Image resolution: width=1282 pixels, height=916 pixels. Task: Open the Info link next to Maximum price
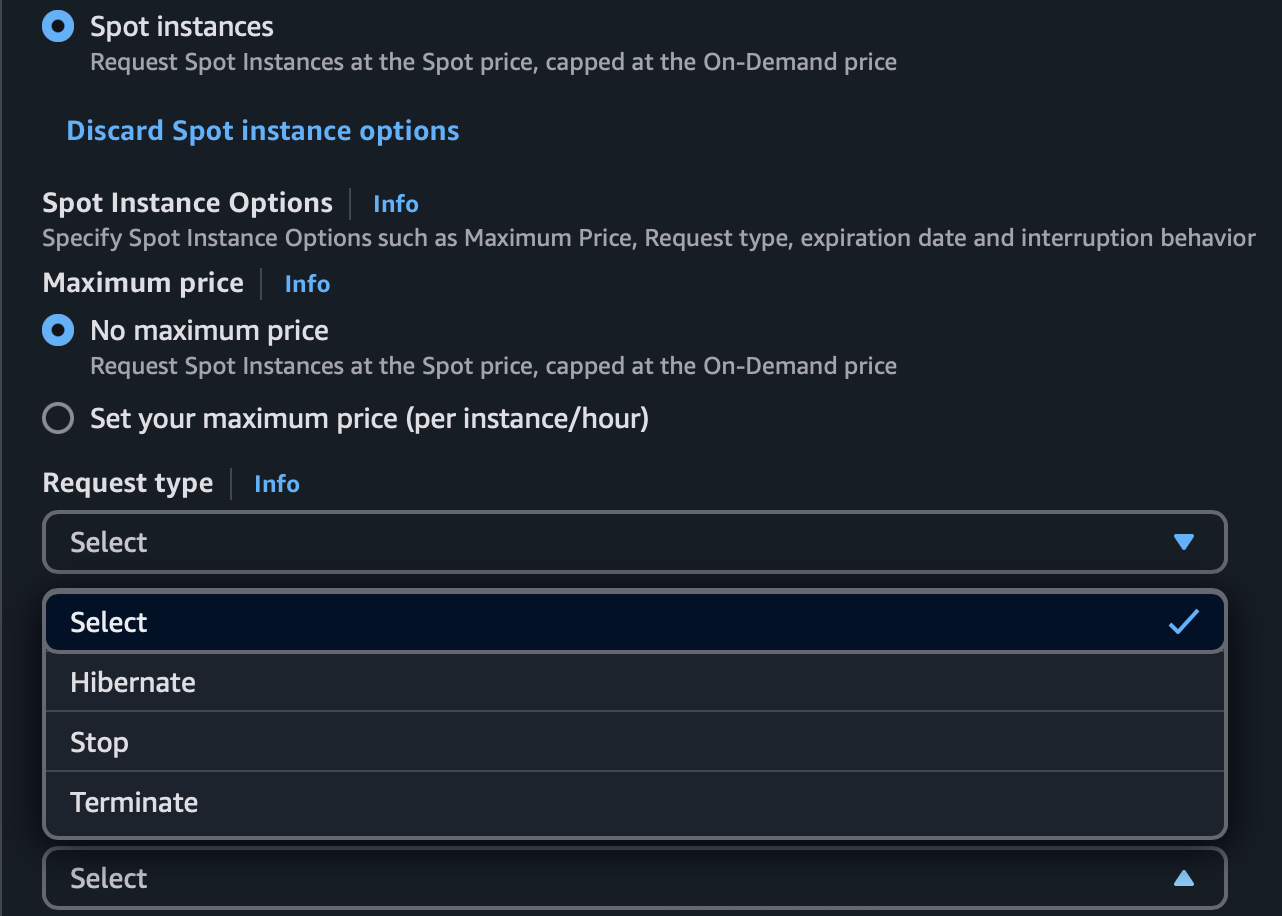[x=307, y=284]
